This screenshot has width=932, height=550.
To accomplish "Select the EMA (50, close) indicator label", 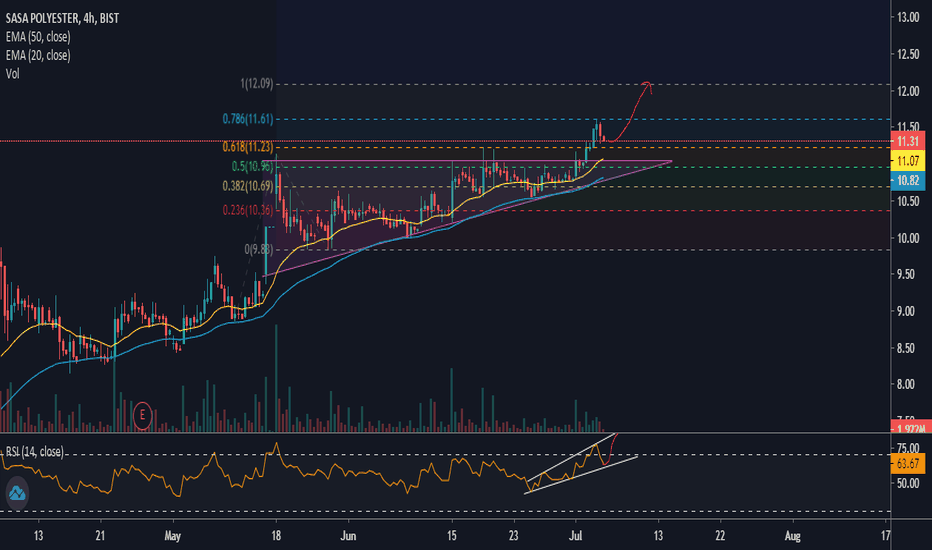I will 38,37.
